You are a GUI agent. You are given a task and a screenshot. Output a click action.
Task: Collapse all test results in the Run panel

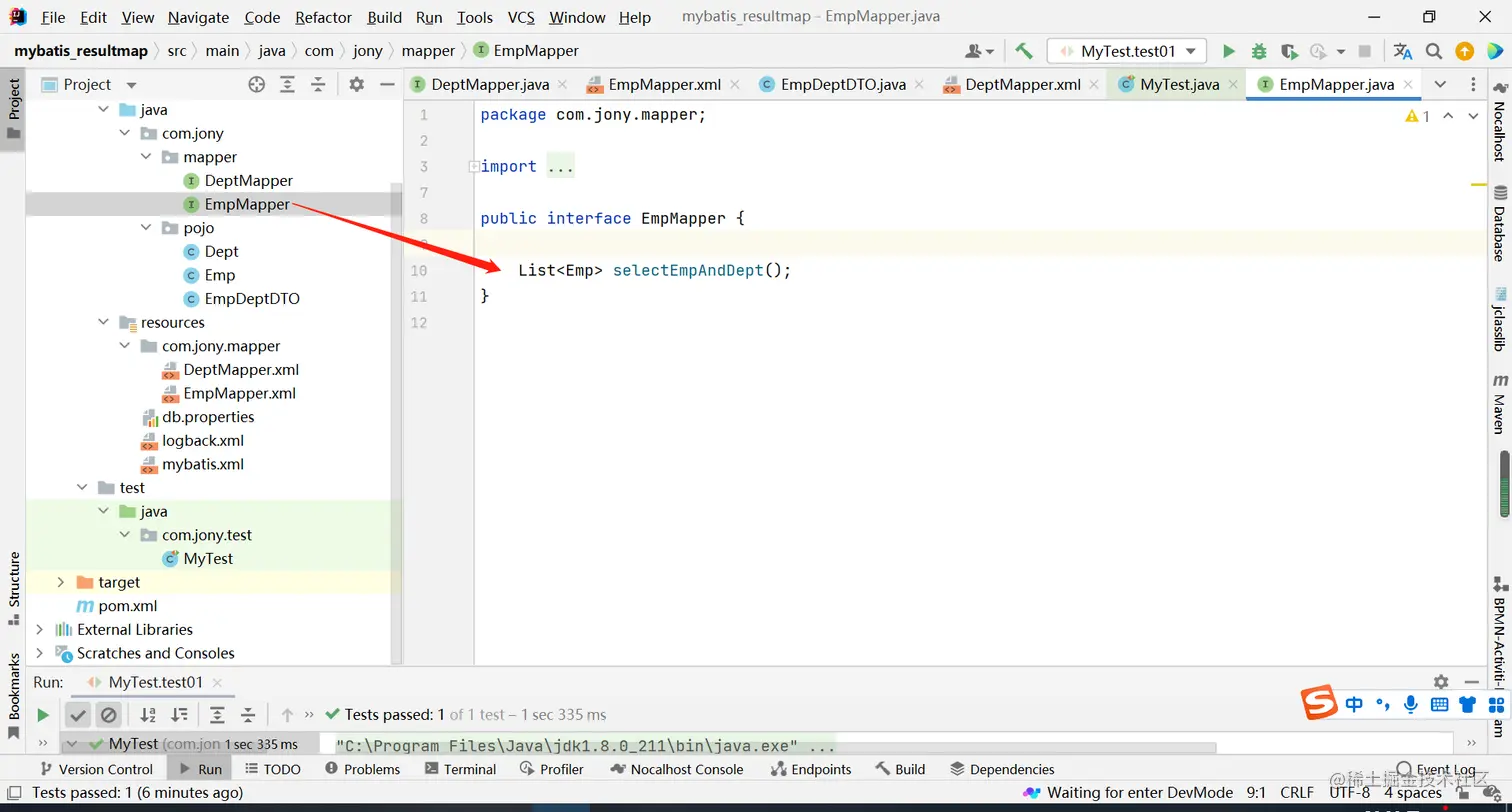[x=248, y=715]
